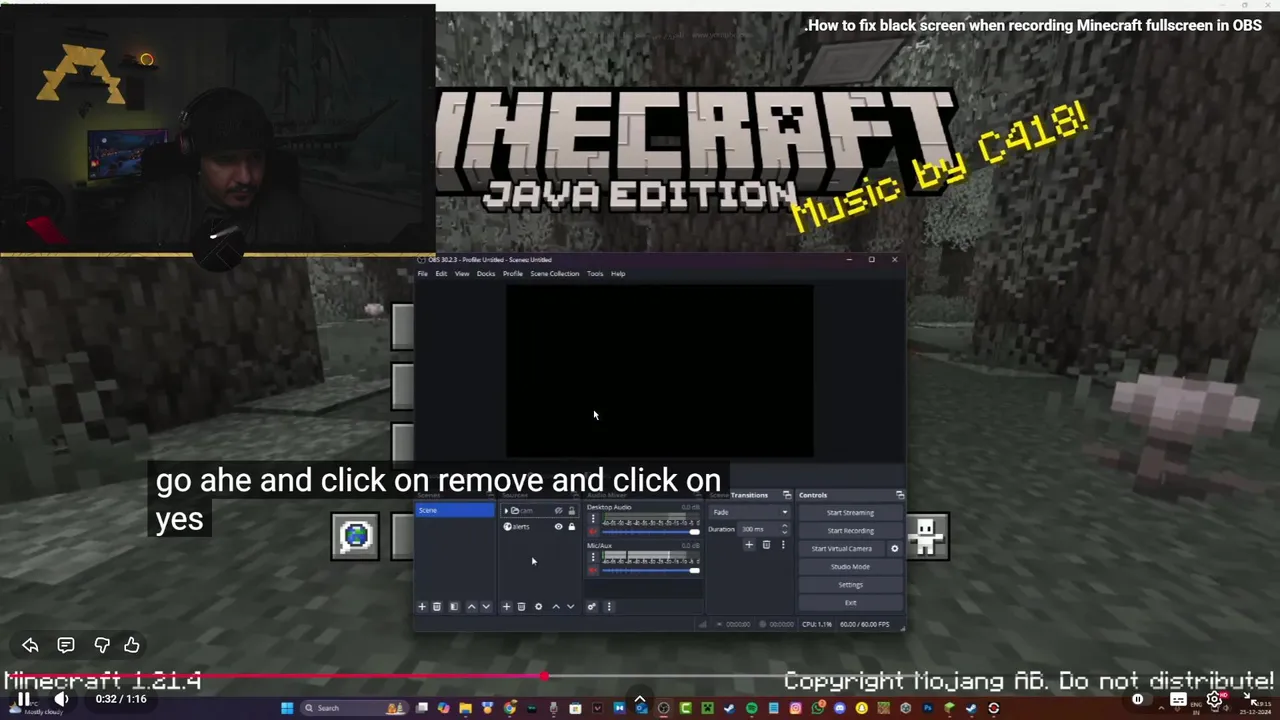Pop out the Controls dock with its float icon
Screen dimensions: 1280x720
[x=900, y=495]
